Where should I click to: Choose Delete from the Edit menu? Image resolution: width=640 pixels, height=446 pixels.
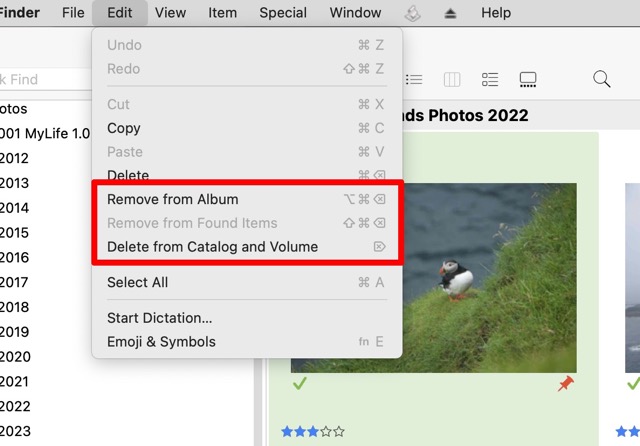point(247,175)
